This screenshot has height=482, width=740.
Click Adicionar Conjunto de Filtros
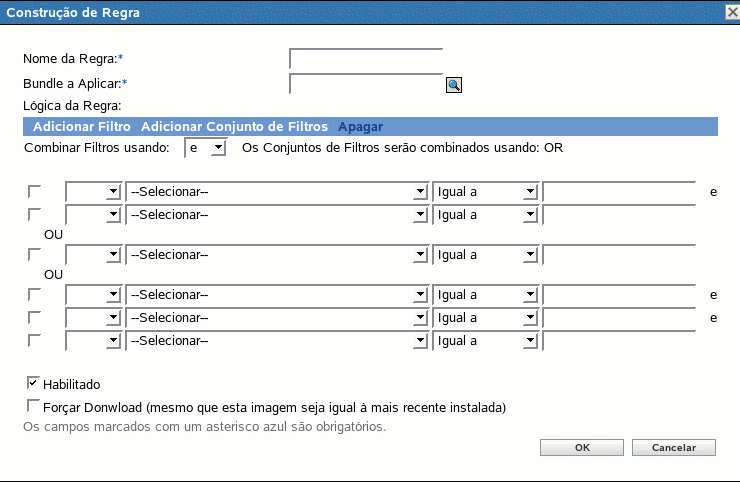234,127
